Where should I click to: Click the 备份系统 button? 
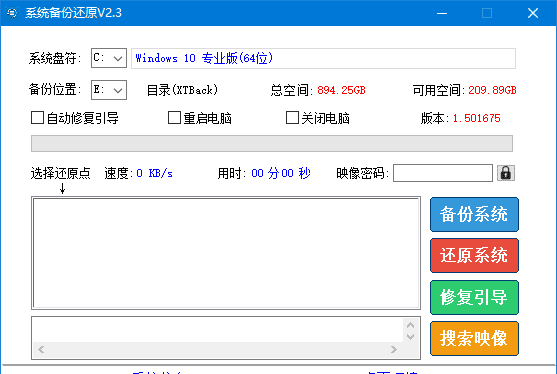tap(474, 215)
